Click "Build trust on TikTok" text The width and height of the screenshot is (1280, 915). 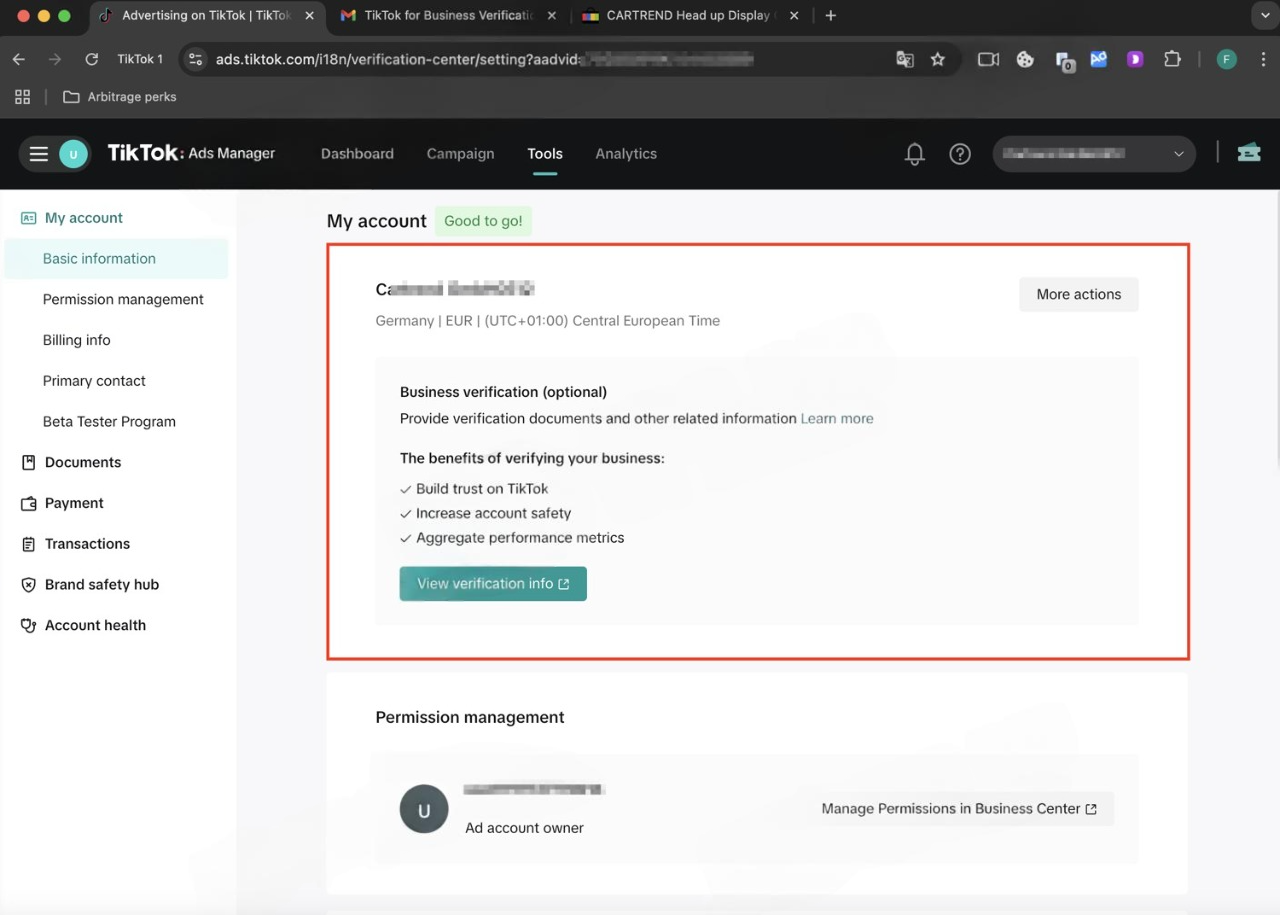[482, 489]
